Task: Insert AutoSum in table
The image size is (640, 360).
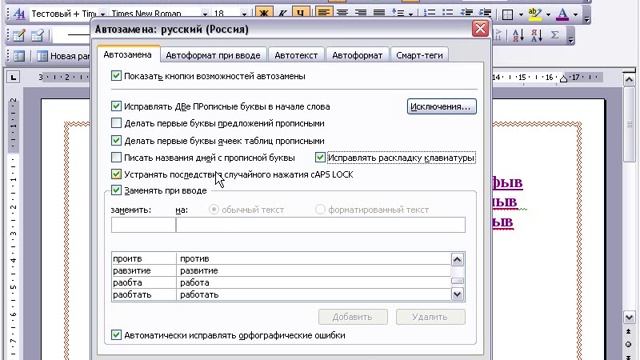Action: pos(555,36)
